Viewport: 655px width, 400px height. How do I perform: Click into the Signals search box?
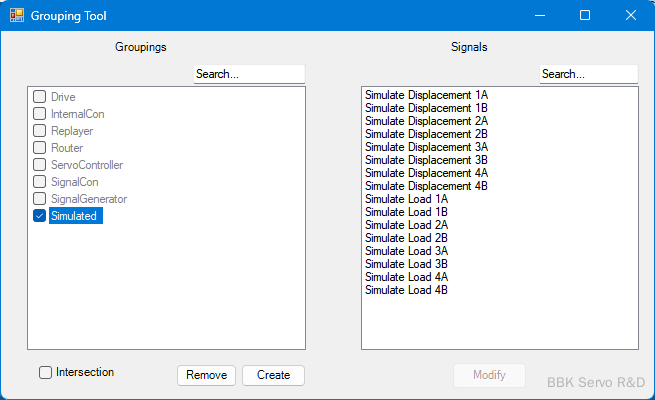coord(588,74)
